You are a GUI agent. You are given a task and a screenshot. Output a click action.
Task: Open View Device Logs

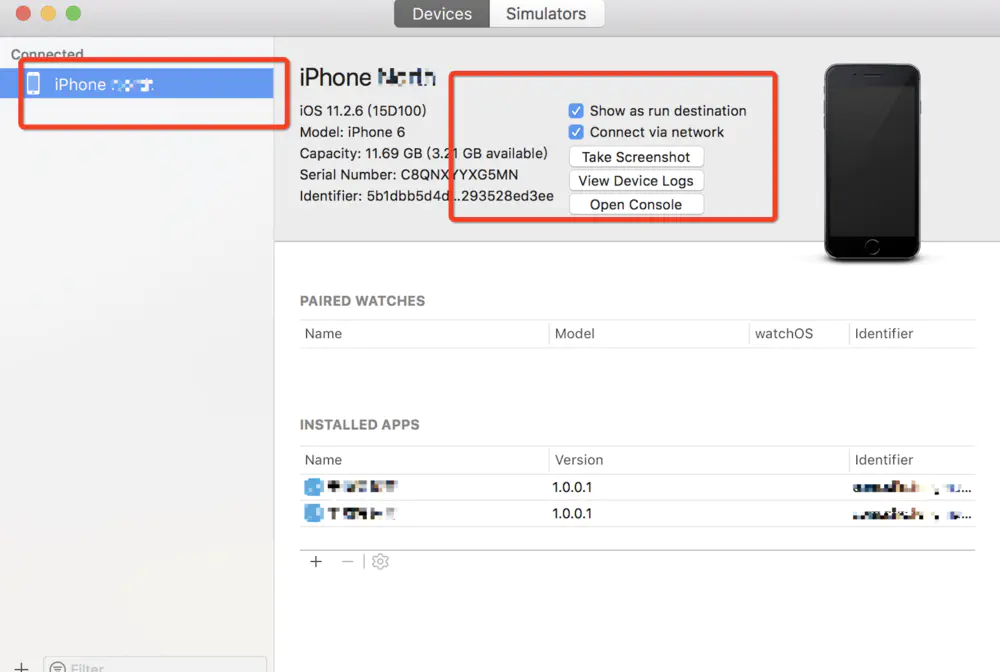click(636, 180)
